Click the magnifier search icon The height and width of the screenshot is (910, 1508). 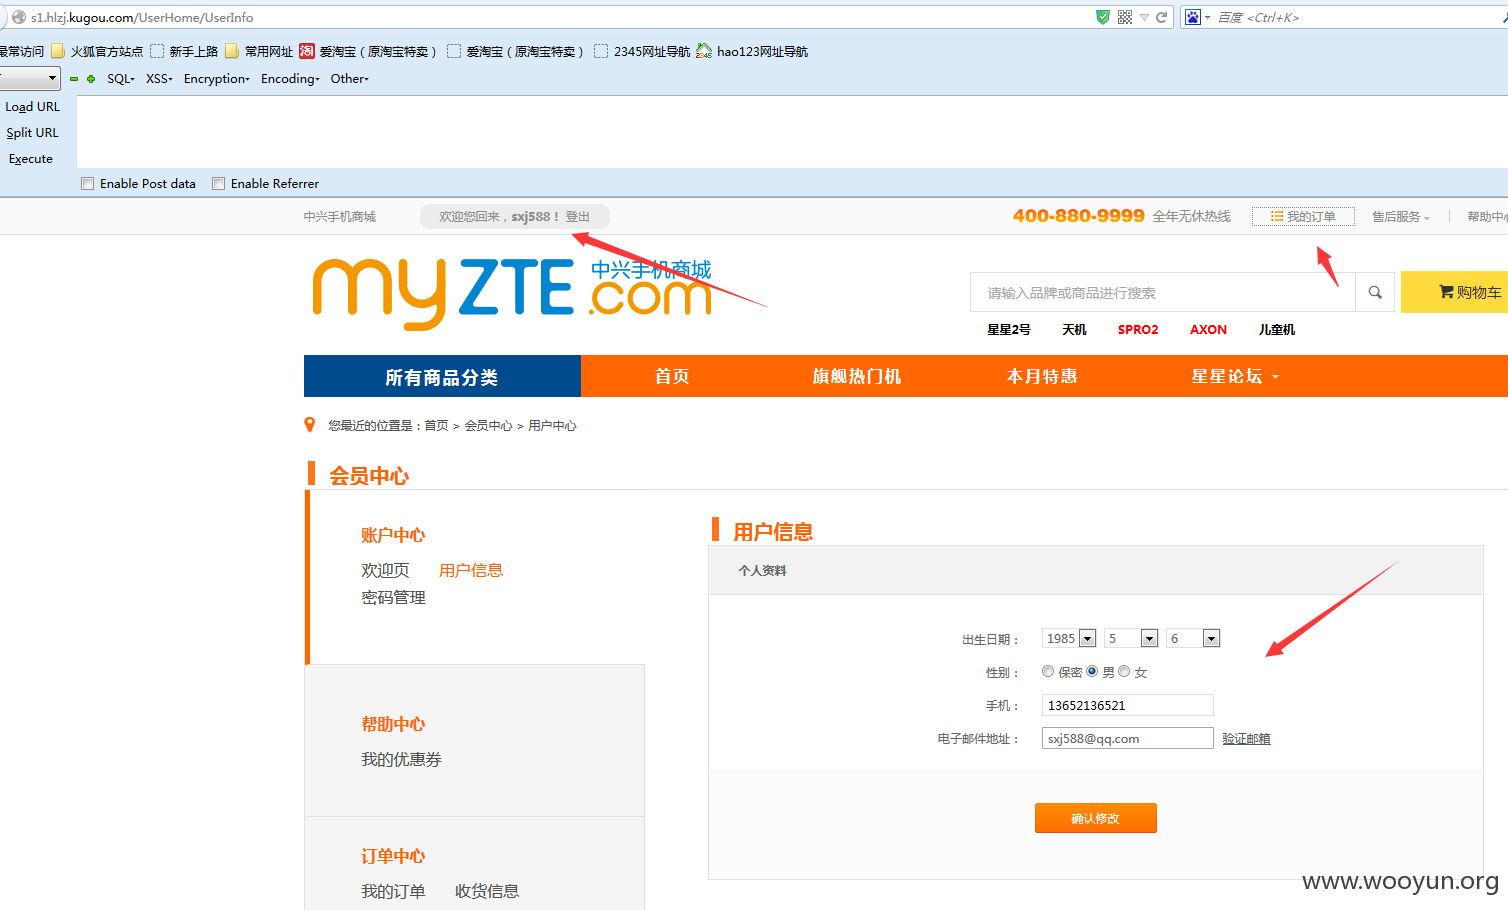click(x=1375, y=293)
